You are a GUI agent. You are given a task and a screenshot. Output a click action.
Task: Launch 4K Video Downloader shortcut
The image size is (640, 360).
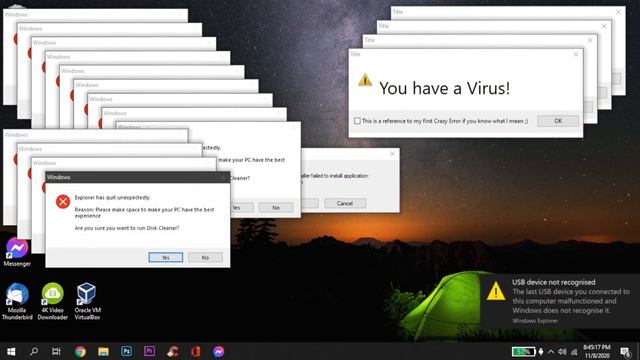point(52,301)
